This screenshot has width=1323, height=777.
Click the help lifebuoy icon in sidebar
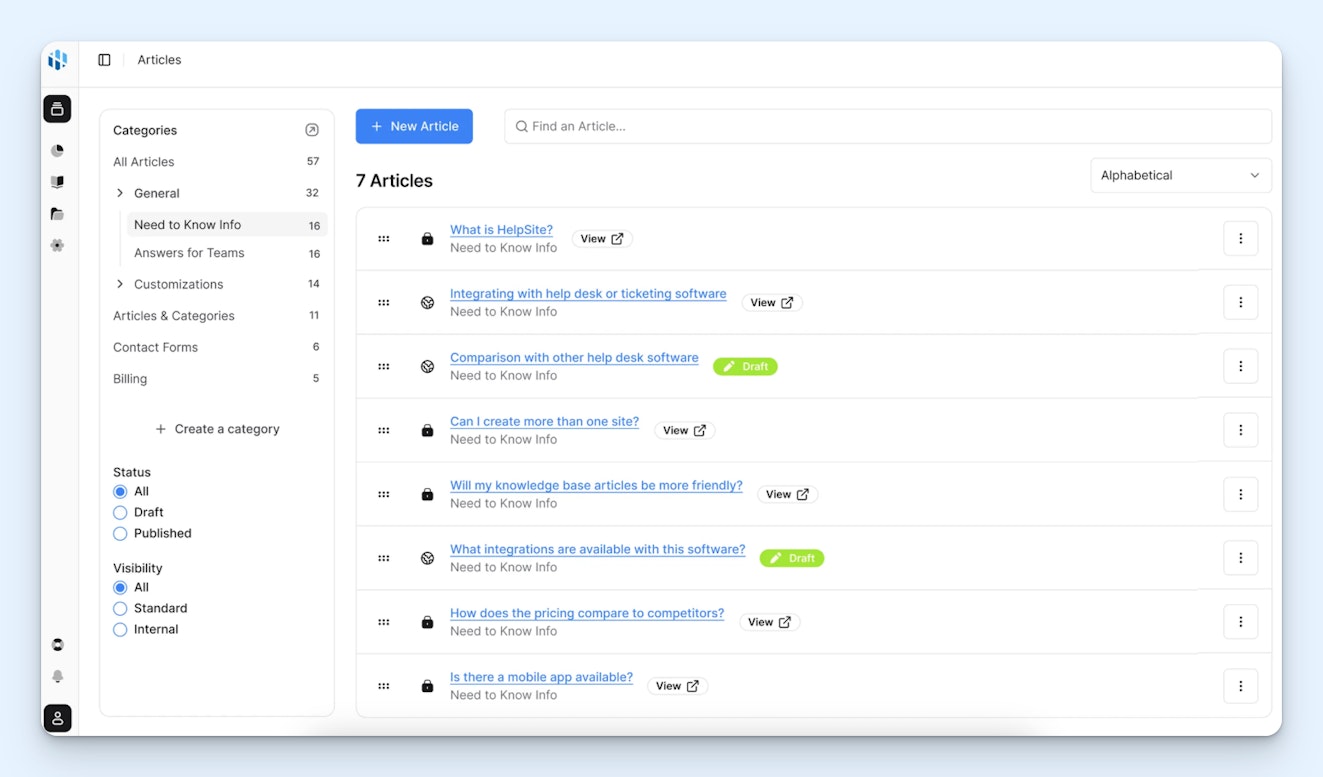tap(57, 645)
